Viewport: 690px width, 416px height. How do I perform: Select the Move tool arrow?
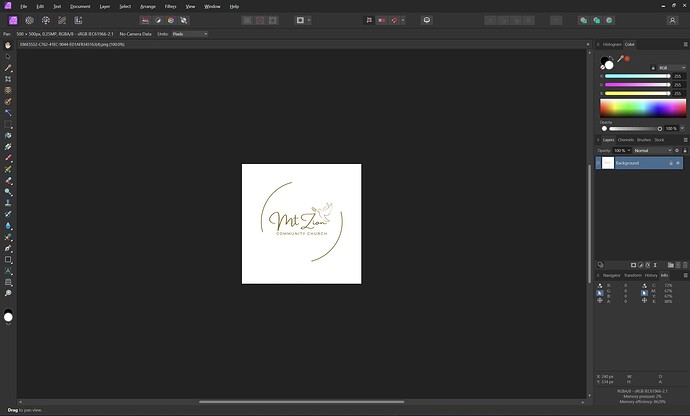pos(8,57)
